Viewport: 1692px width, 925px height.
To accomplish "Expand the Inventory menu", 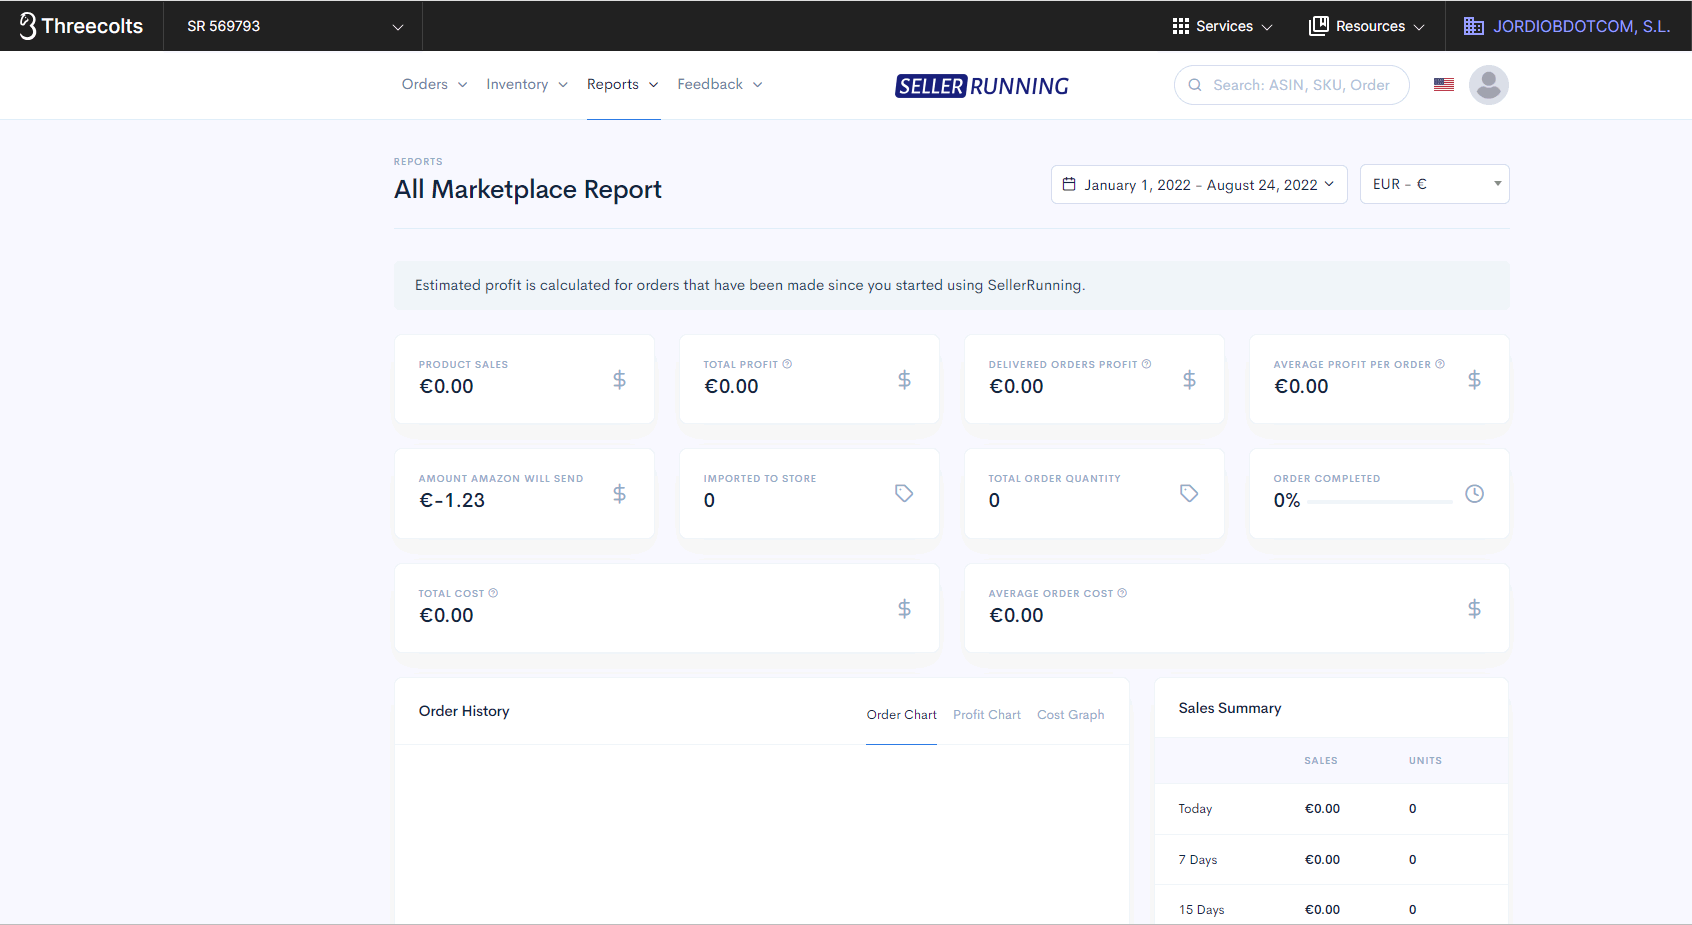I will point(527,85).
